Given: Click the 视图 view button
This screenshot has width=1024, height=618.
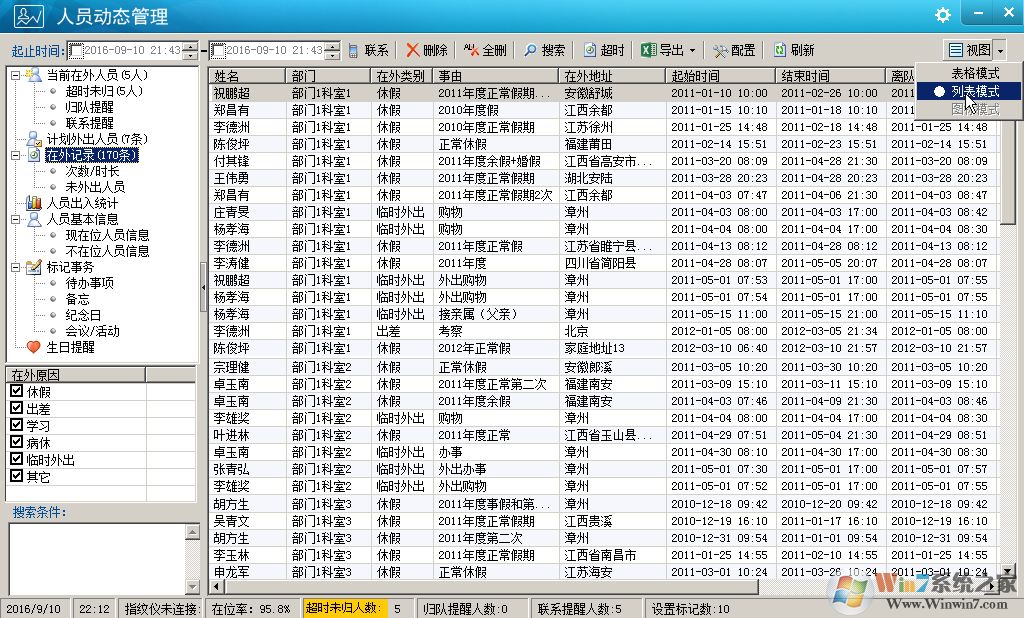Looking at the screenshot, I should tap(968, 50).
